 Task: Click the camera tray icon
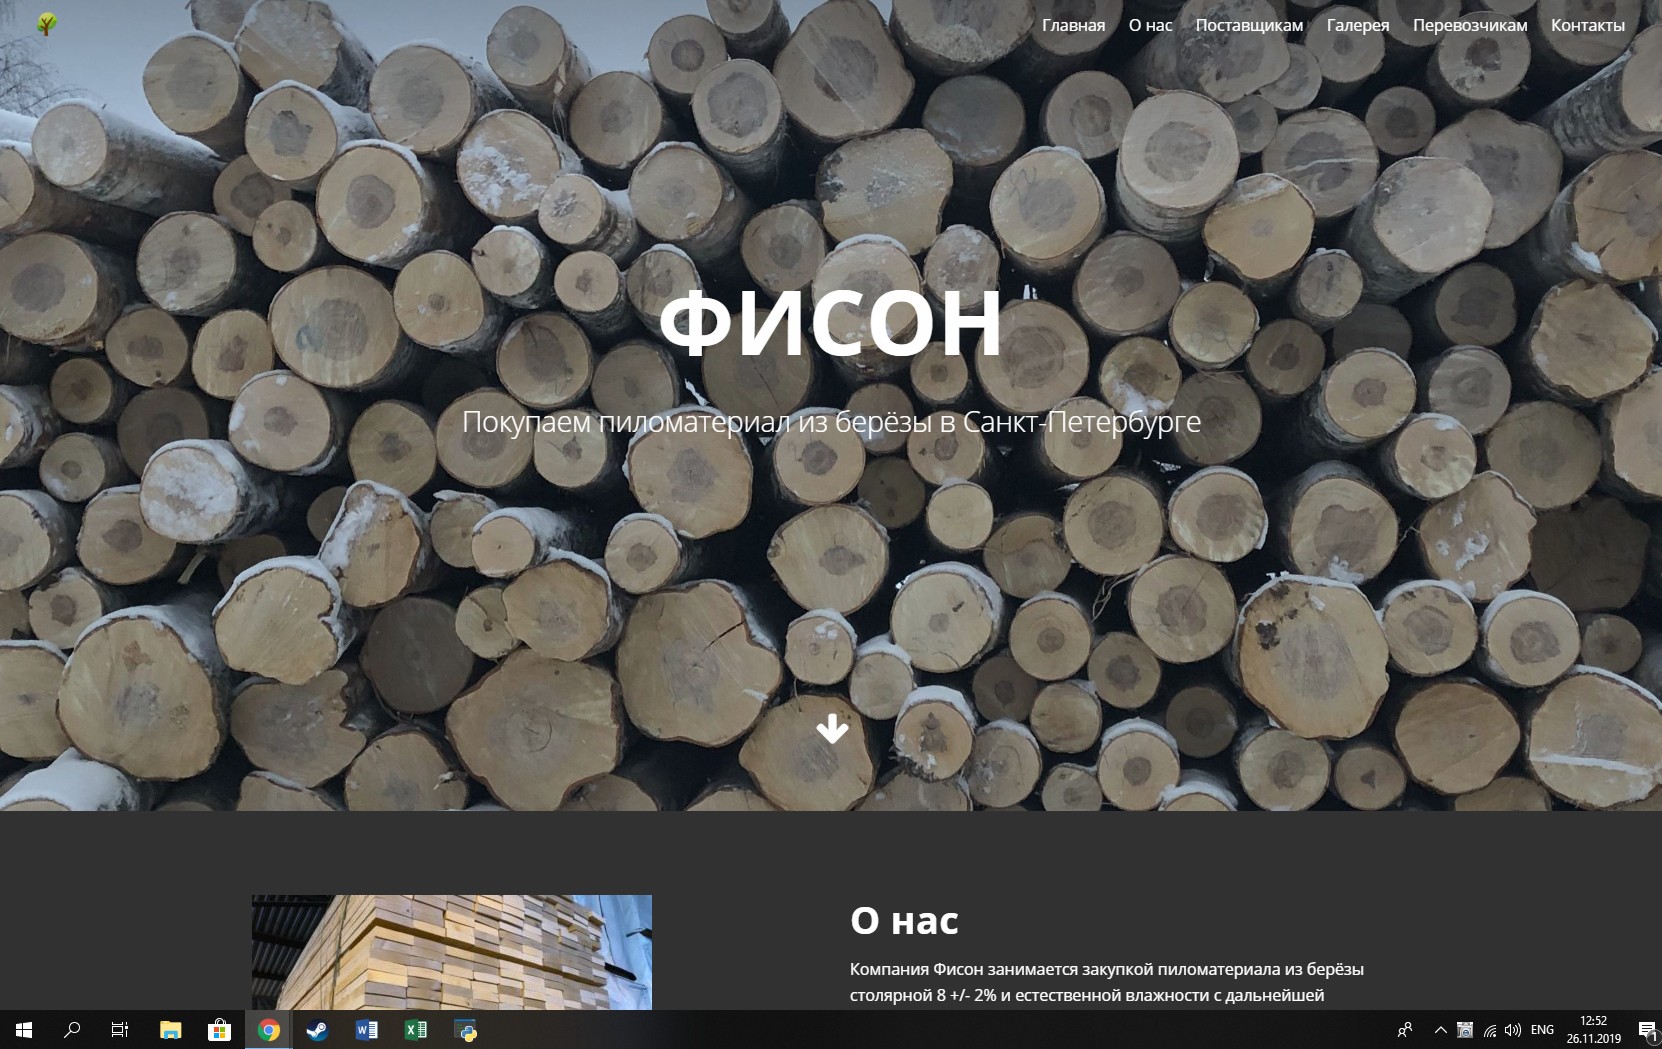pyautogui.click(x=1465, y=1029)
